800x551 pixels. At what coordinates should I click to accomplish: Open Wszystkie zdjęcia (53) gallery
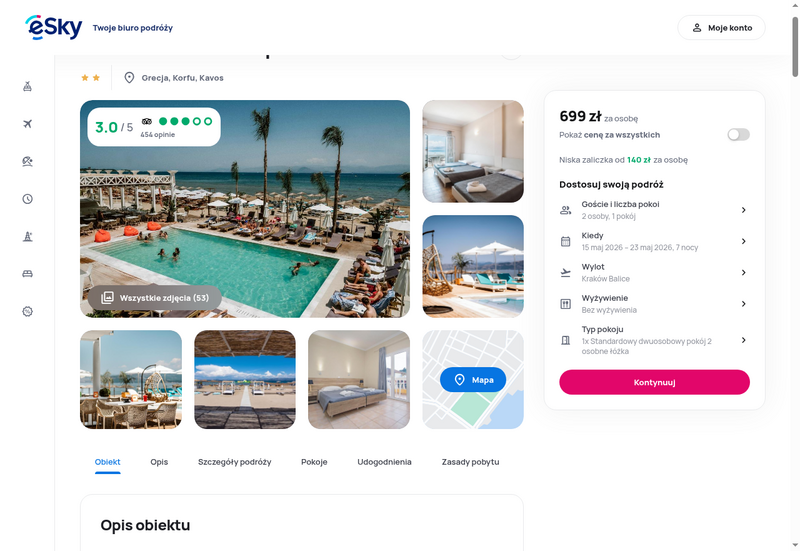click(x=155, y=298)
